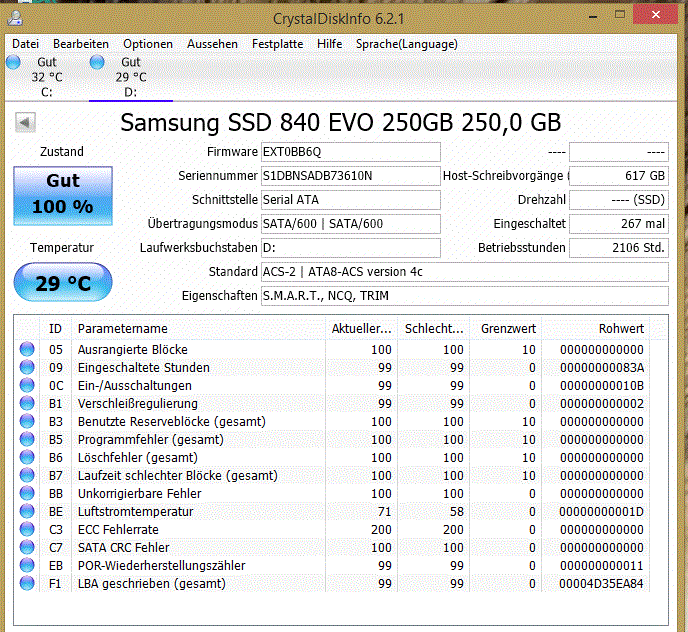688x632 pixels.
Task: Click the Laufwerksbuchstaben field D:
Action: click(x=351, y=248)
